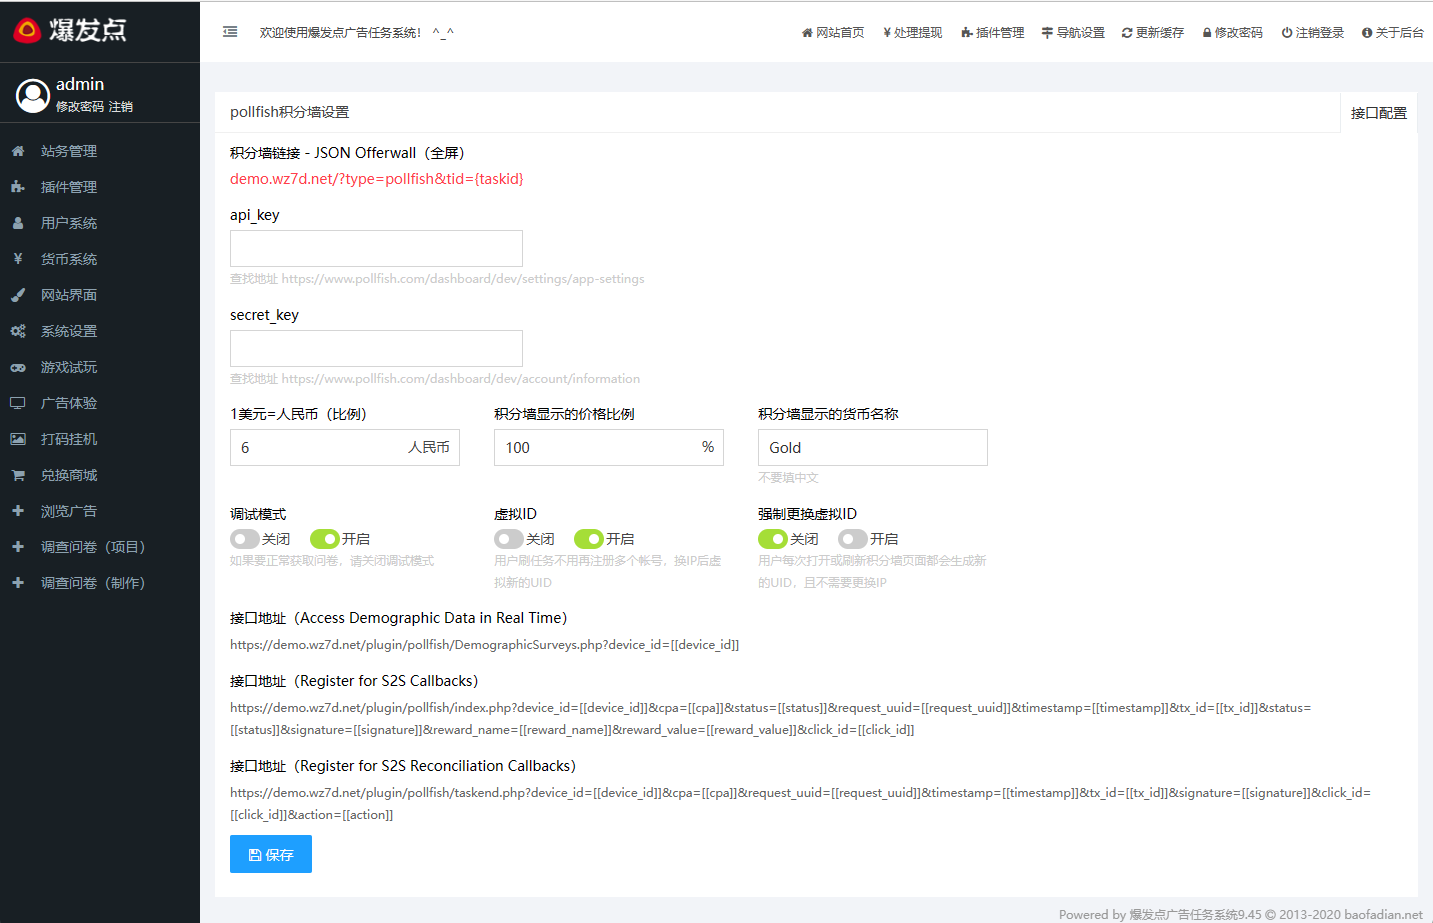Click the refresh icon for 更新缓存
The height and width of the screenshot is (923, 1433).
click(1127, 33)
